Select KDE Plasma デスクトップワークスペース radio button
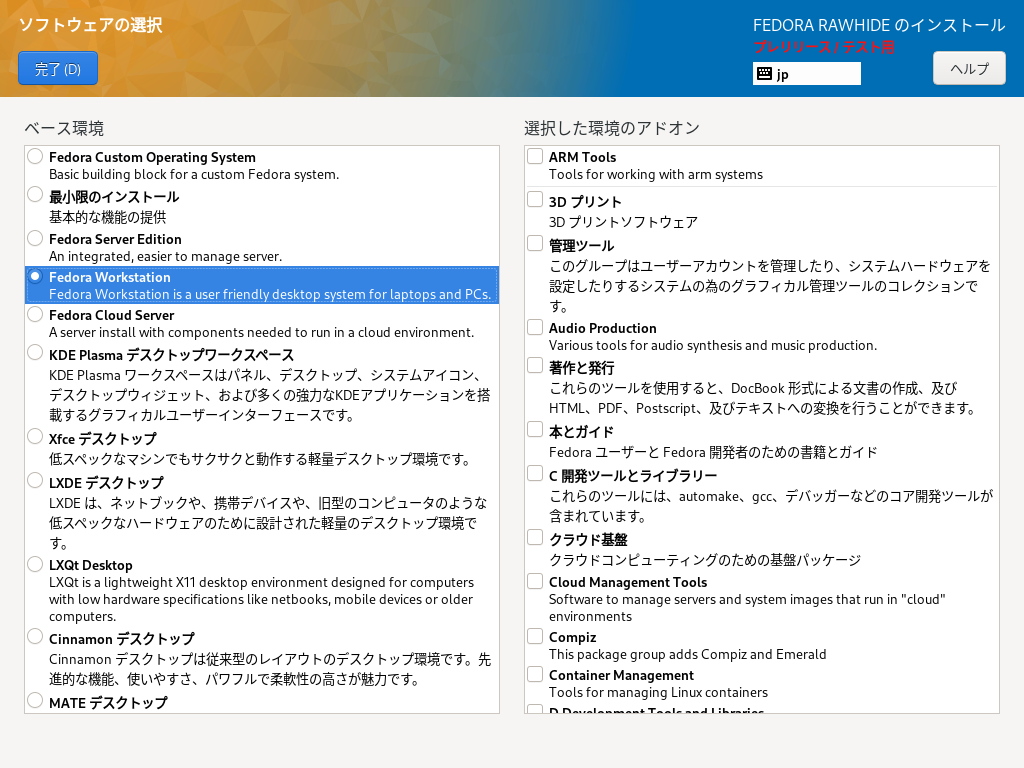This screenshot has height=768, width=1024. click(35, 353)
